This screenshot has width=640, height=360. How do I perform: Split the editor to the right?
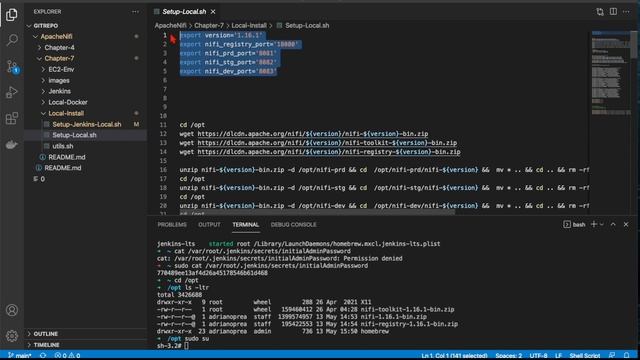coord(613,12)
